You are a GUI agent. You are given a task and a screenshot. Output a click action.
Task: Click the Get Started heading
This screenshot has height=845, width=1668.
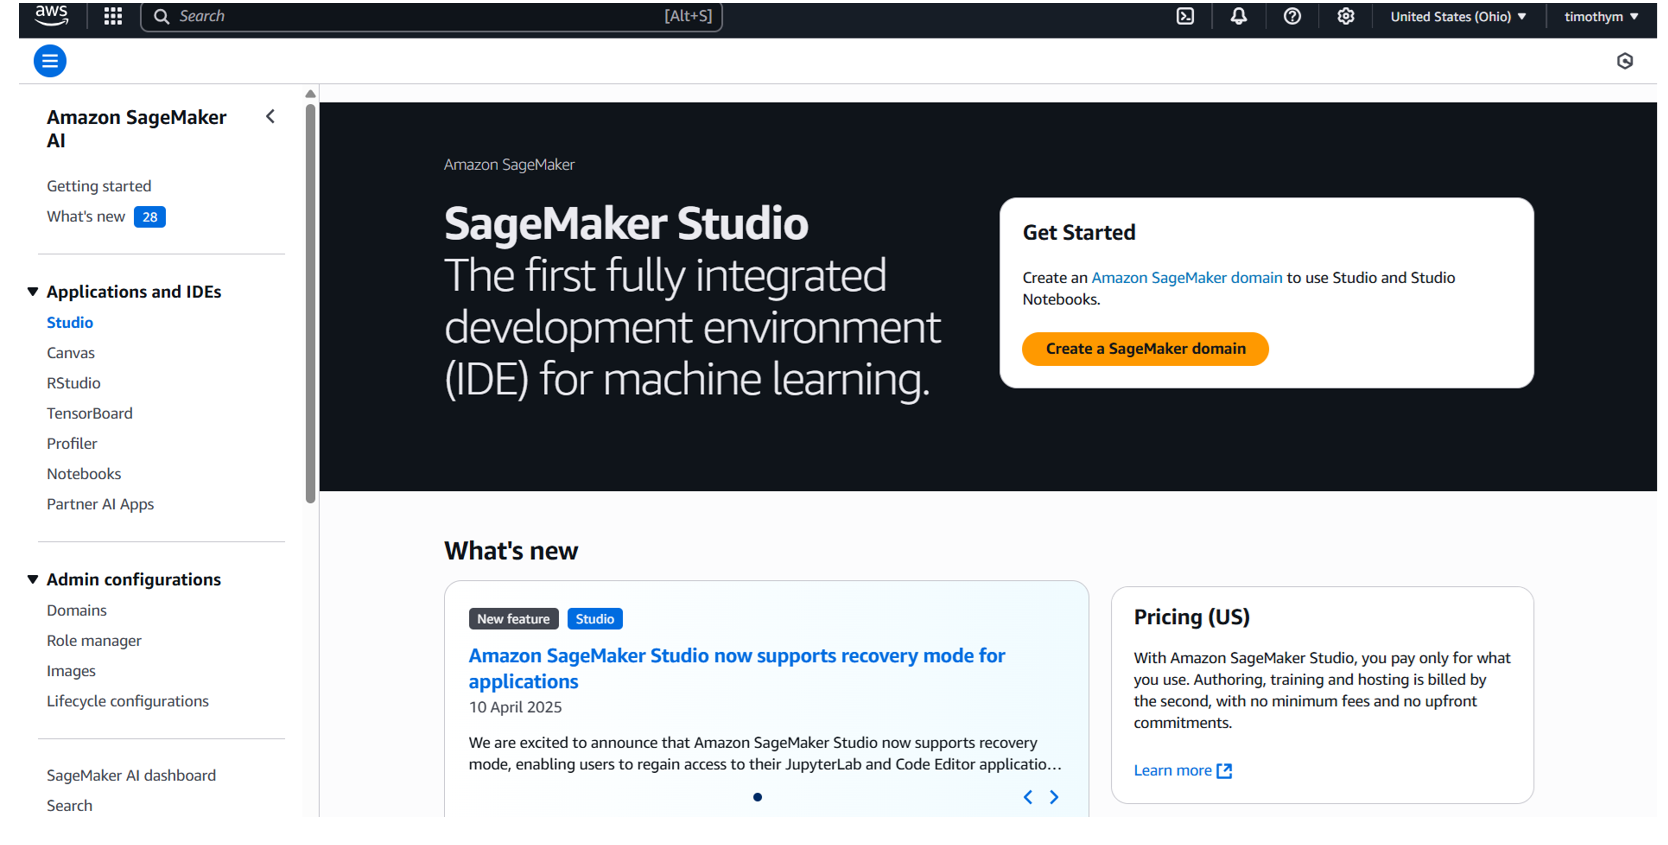[1079, 233]
